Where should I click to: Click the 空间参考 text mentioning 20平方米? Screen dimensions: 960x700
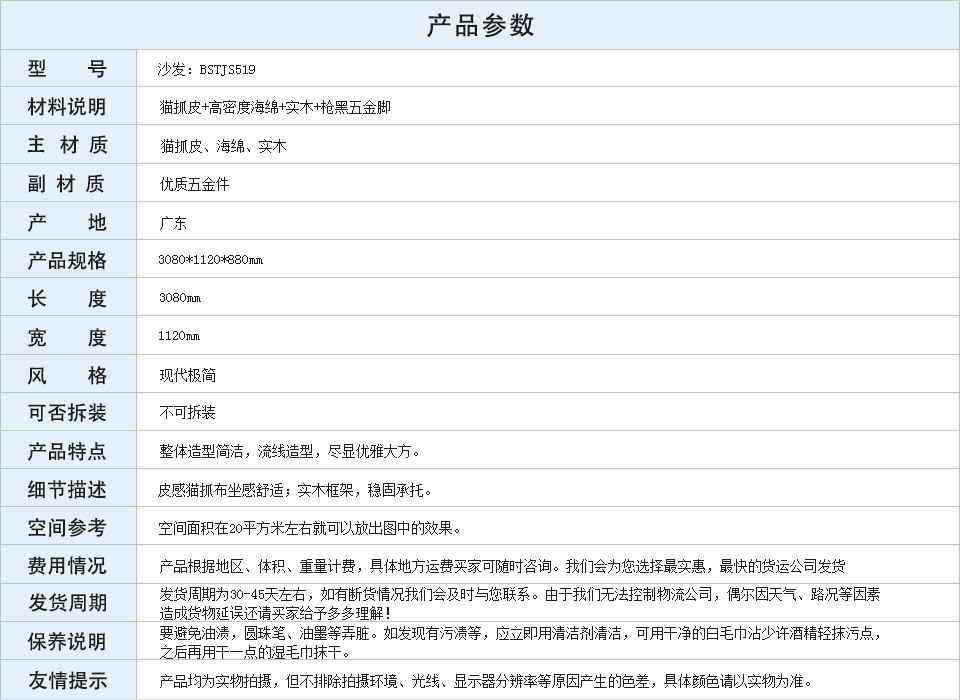pyautogui.click(x=310, y=528)
